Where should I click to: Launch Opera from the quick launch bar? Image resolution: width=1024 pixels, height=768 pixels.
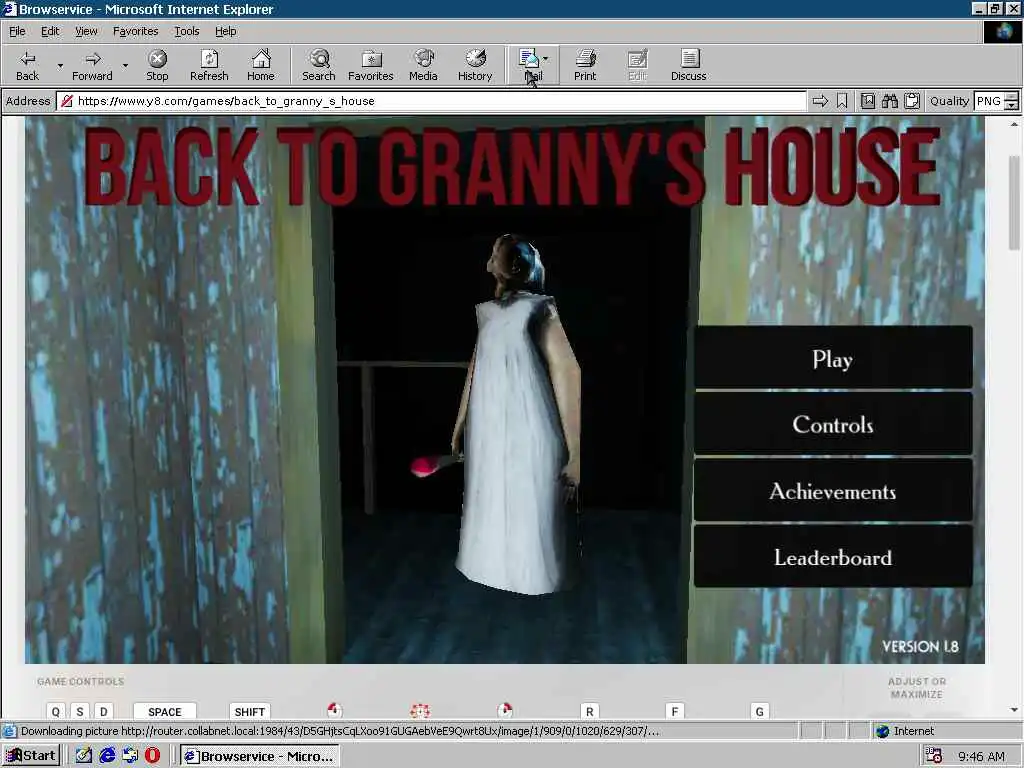point(152,756)
